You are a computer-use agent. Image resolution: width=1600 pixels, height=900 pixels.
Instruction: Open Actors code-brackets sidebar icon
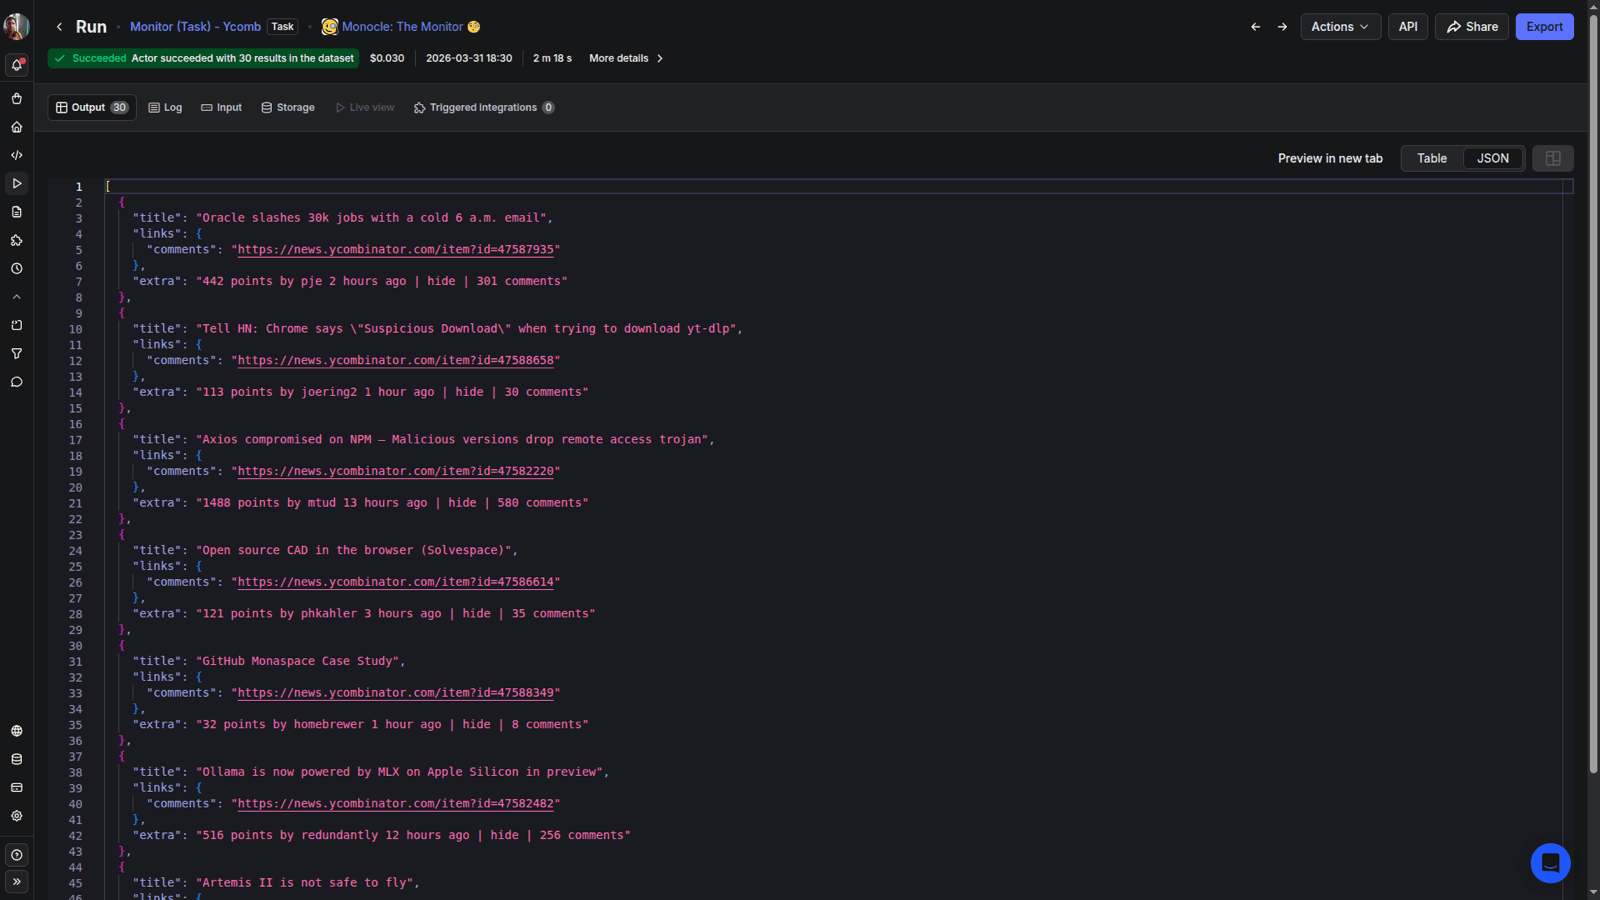click(17, 155)
